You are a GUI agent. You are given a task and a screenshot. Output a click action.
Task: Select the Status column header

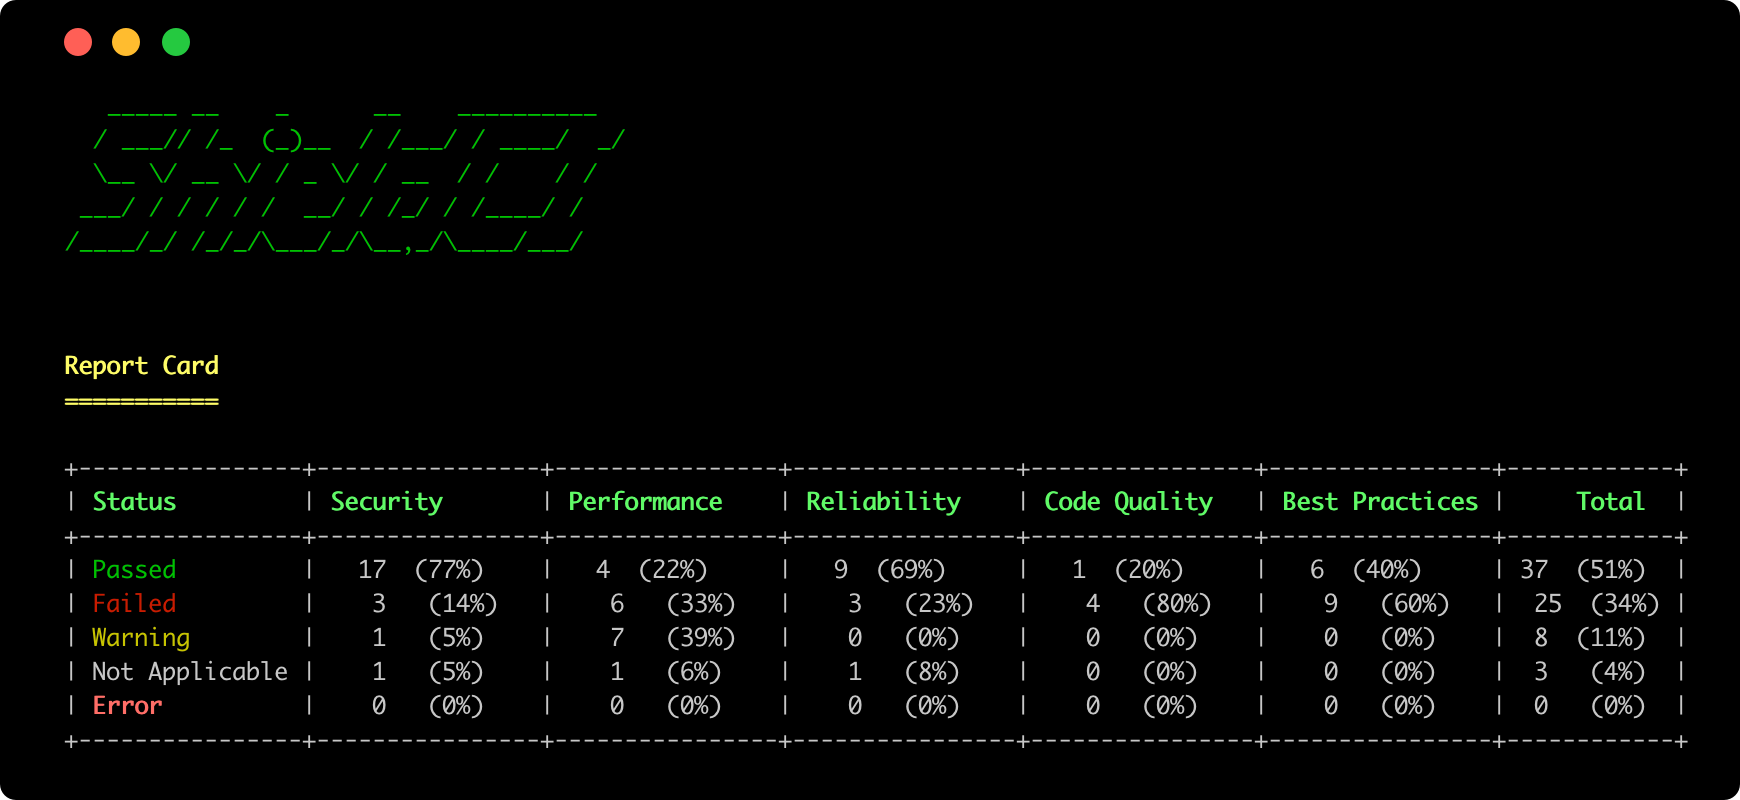coord(134,502)
